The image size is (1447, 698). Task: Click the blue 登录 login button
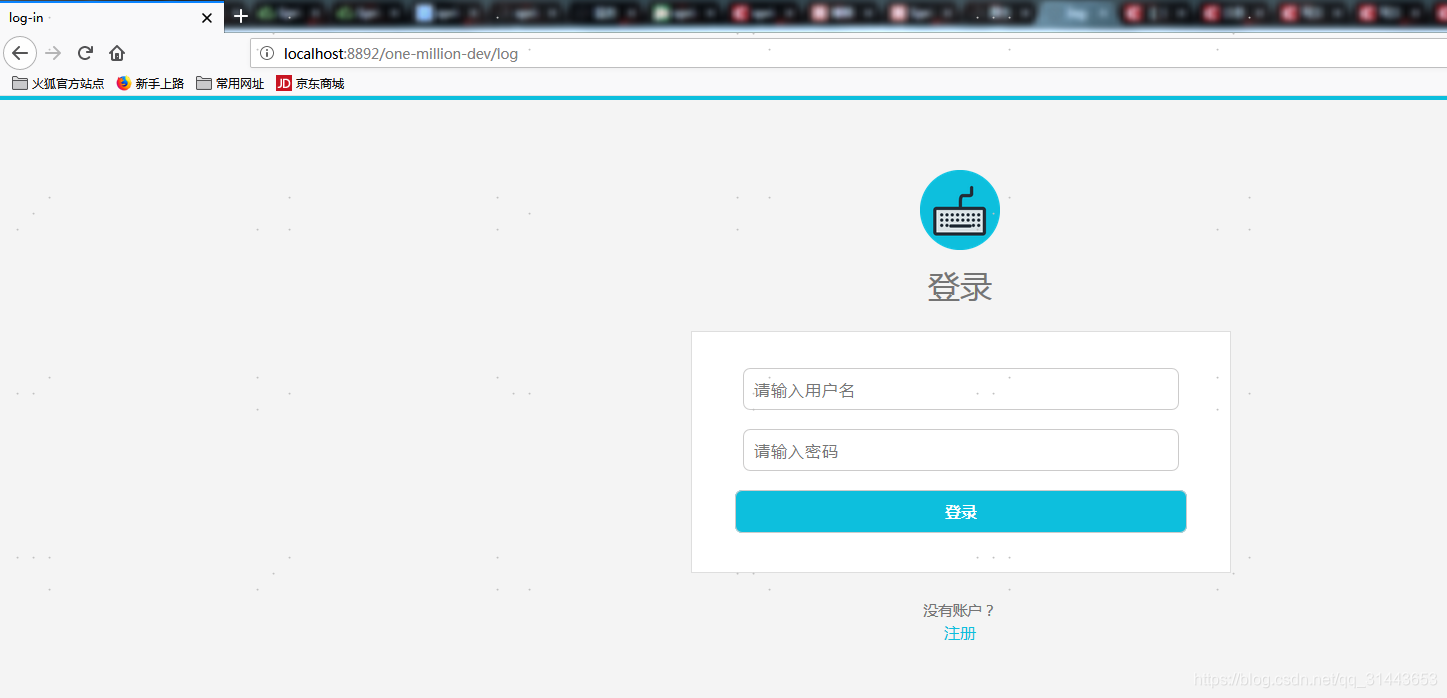(961, 512)
